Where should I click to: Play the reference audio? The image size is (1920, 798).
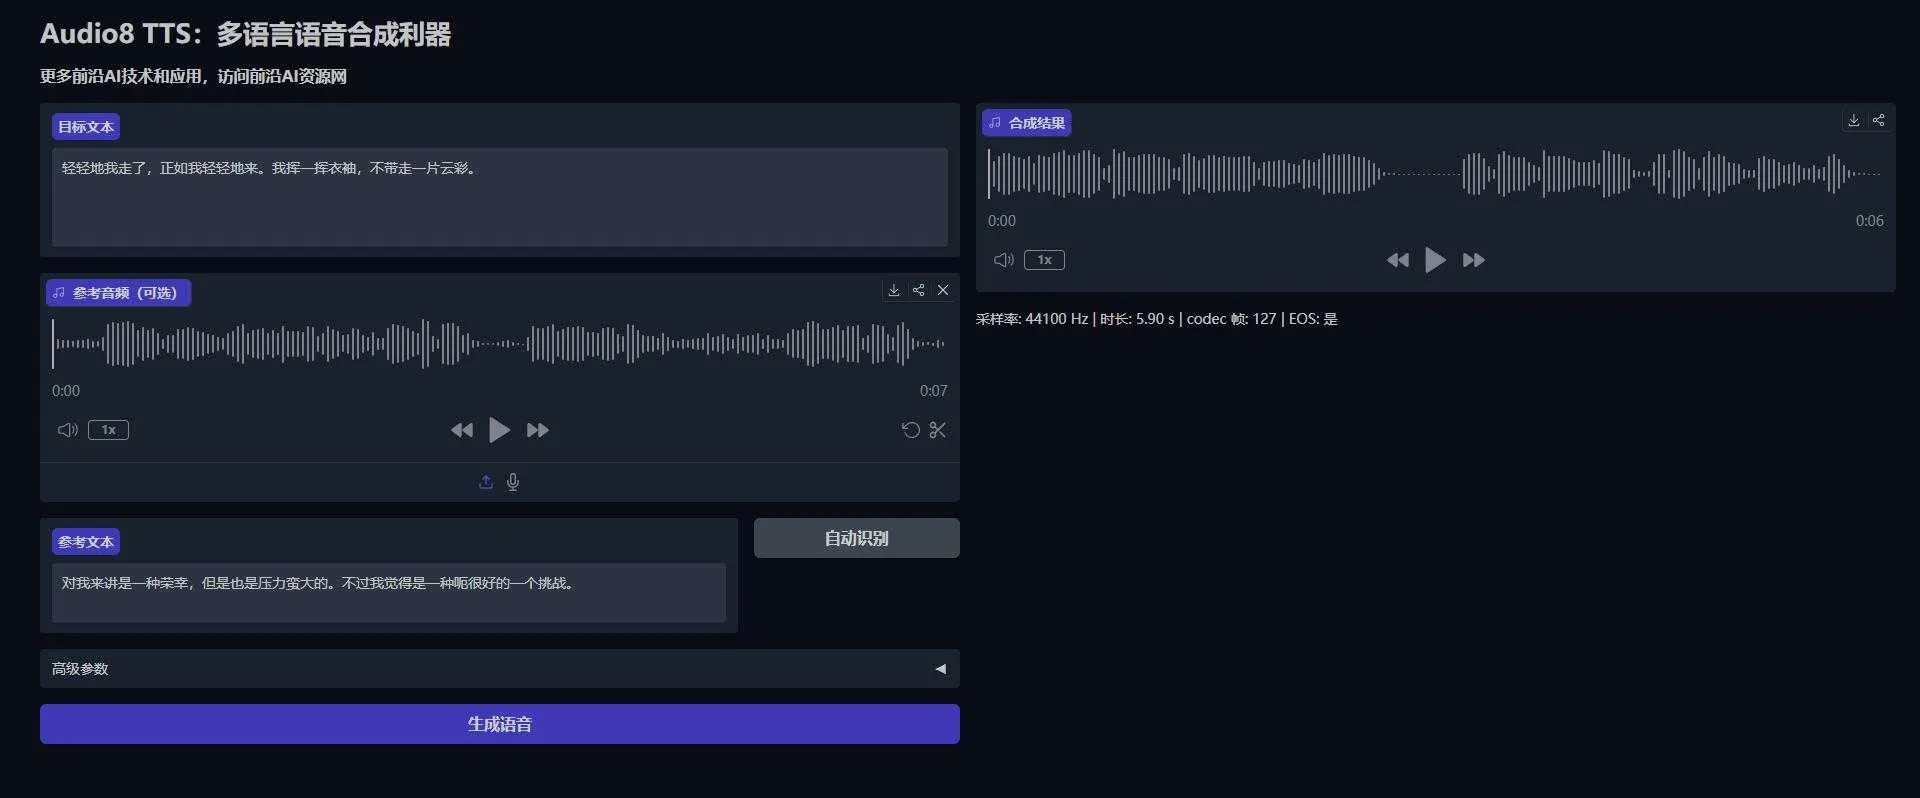pos(499,430)
